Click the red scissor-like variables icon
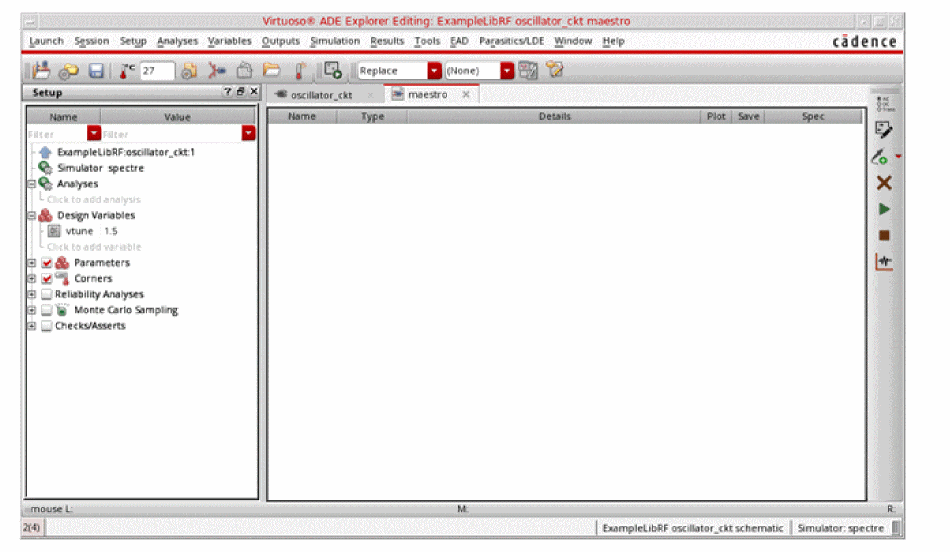This screenshot has height=552, width=950. pyautogui.click(x=216, y=71)
